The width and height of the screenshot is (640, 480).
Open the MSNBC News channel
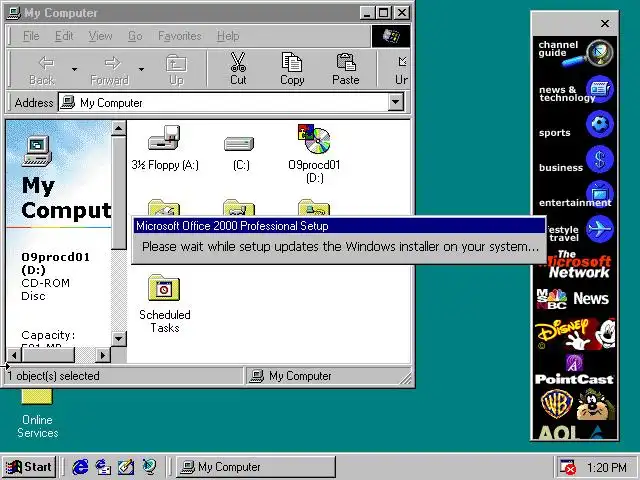[x=575, y=299]
